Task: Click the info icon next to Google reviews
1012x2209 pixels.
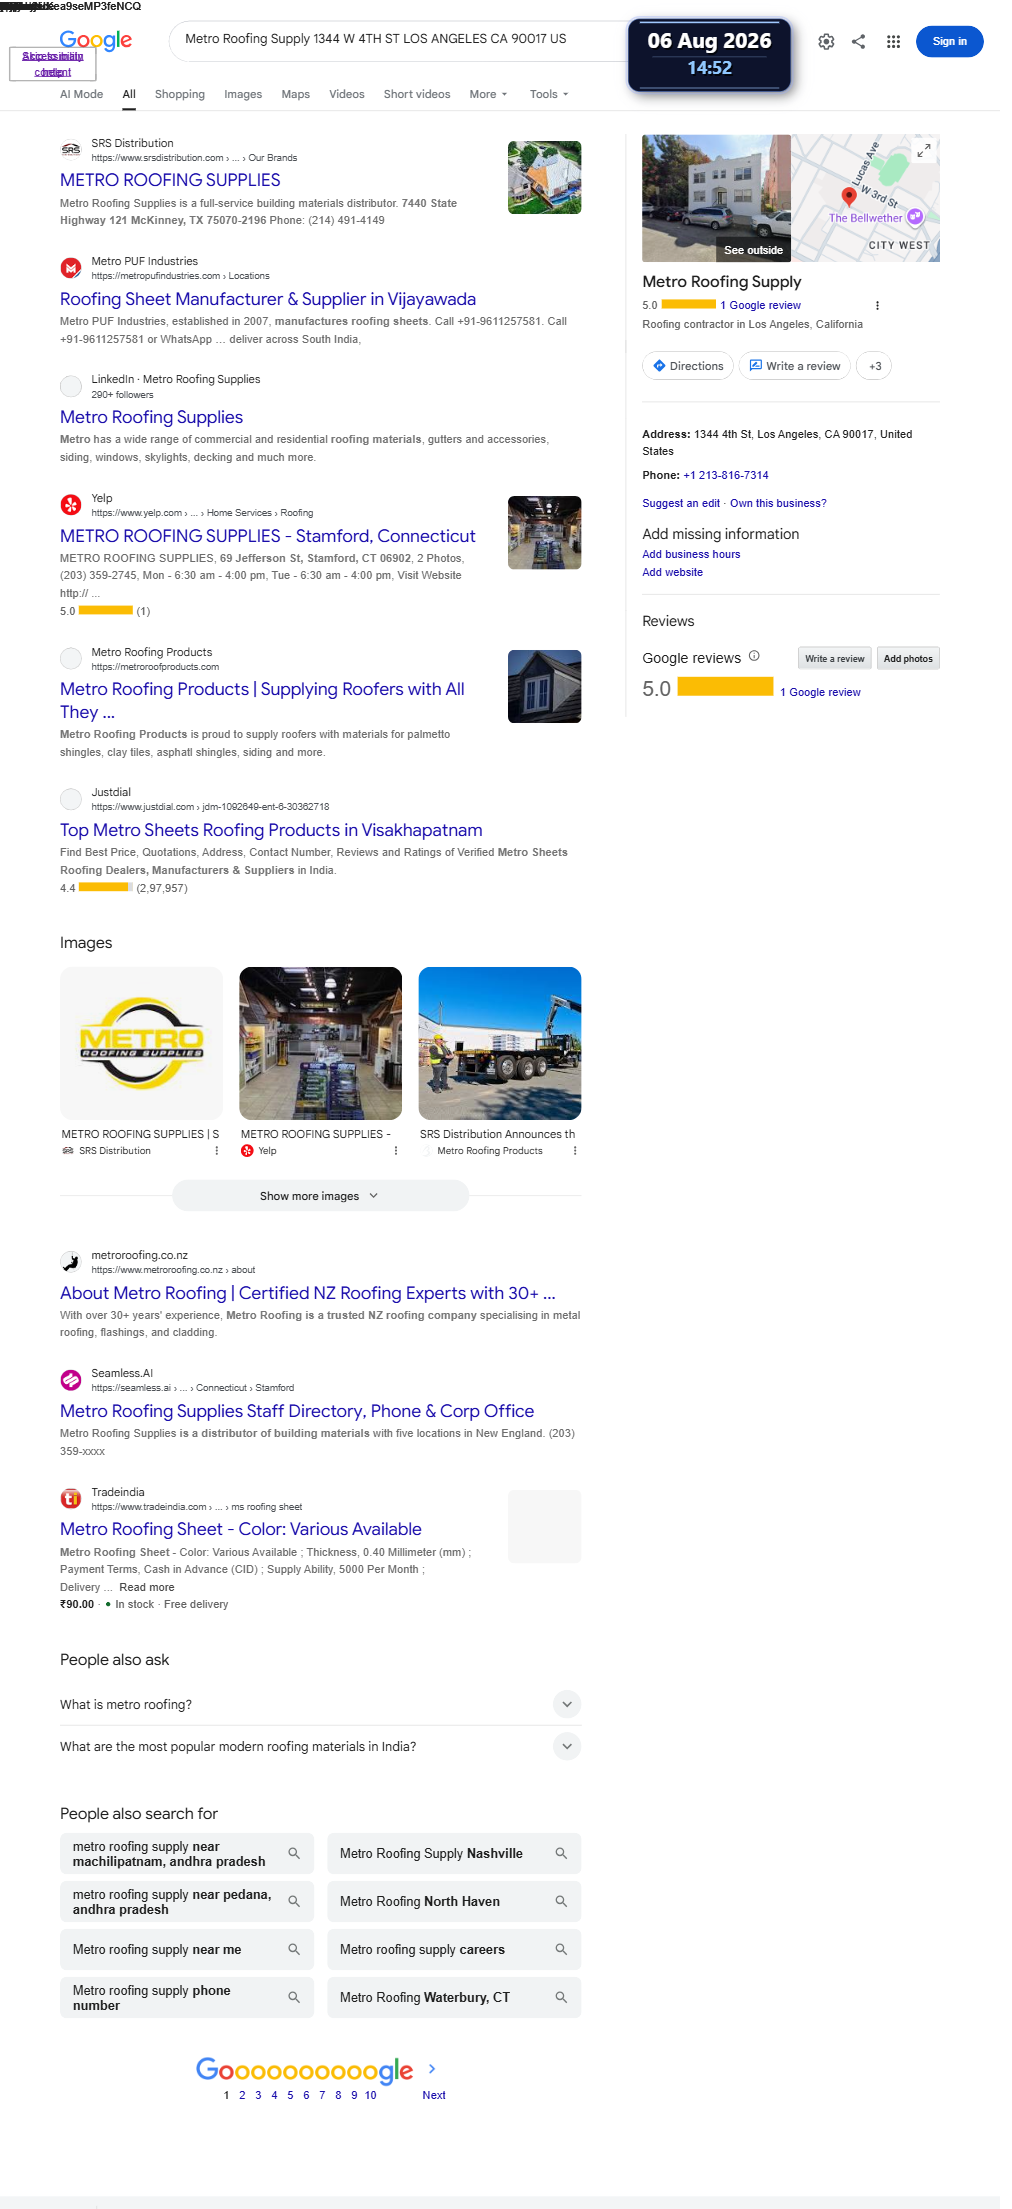Action: pos(755,657)
